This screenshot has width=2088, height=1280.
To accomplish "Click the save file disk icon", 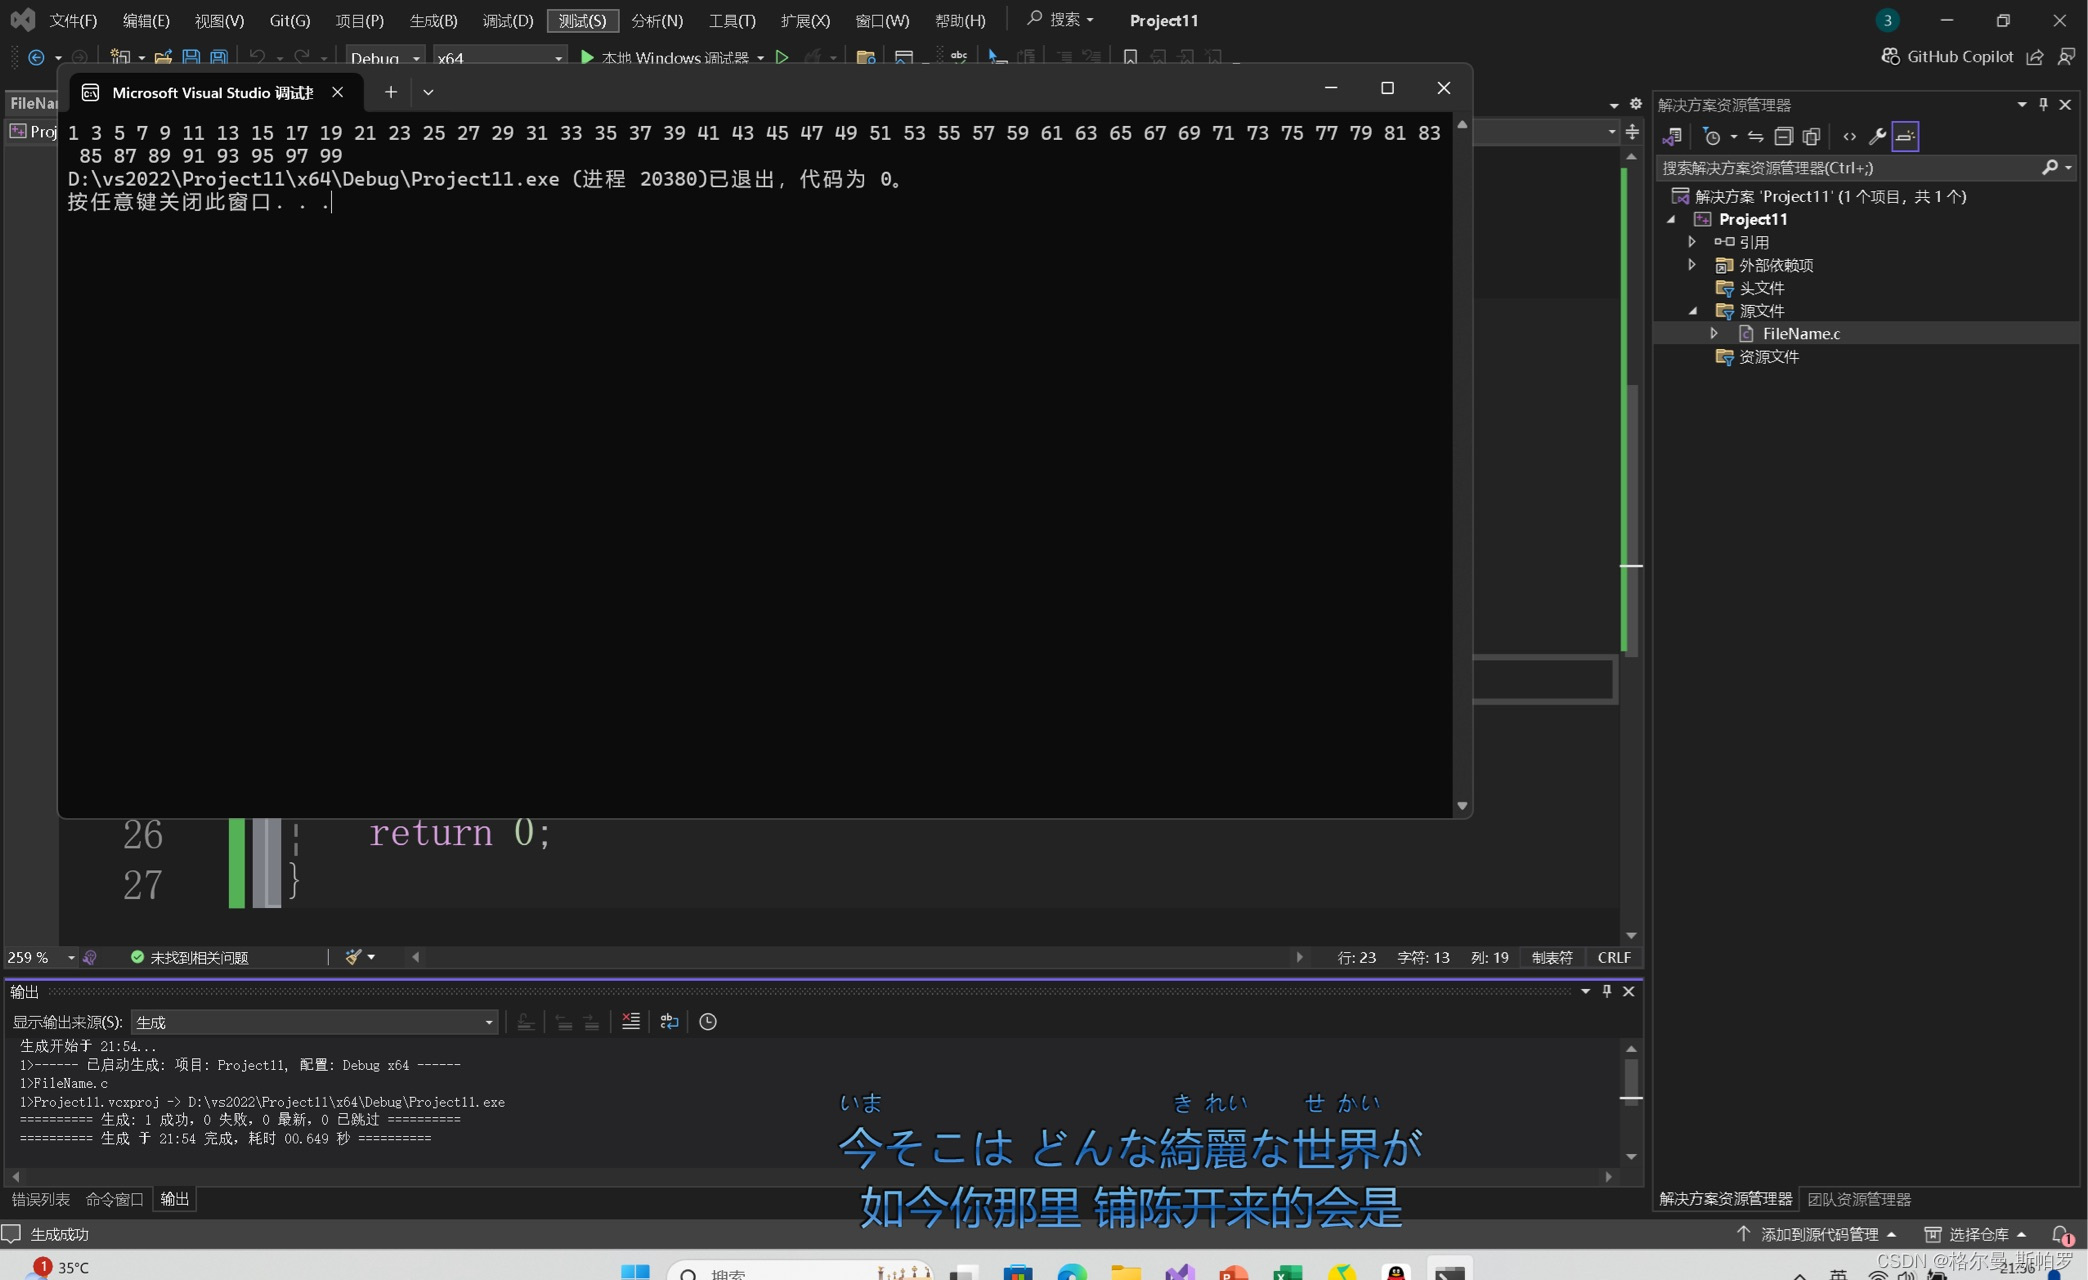I will click(x=191, y=58).
